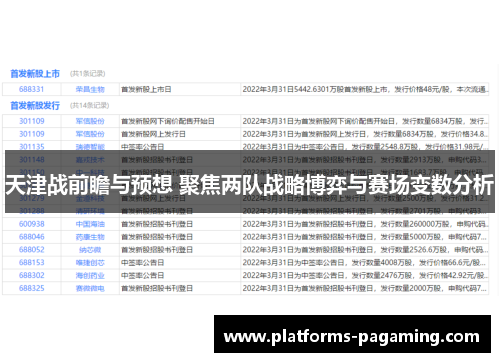
Task: Open stock code 688046 link
Action: click(32, 237)
